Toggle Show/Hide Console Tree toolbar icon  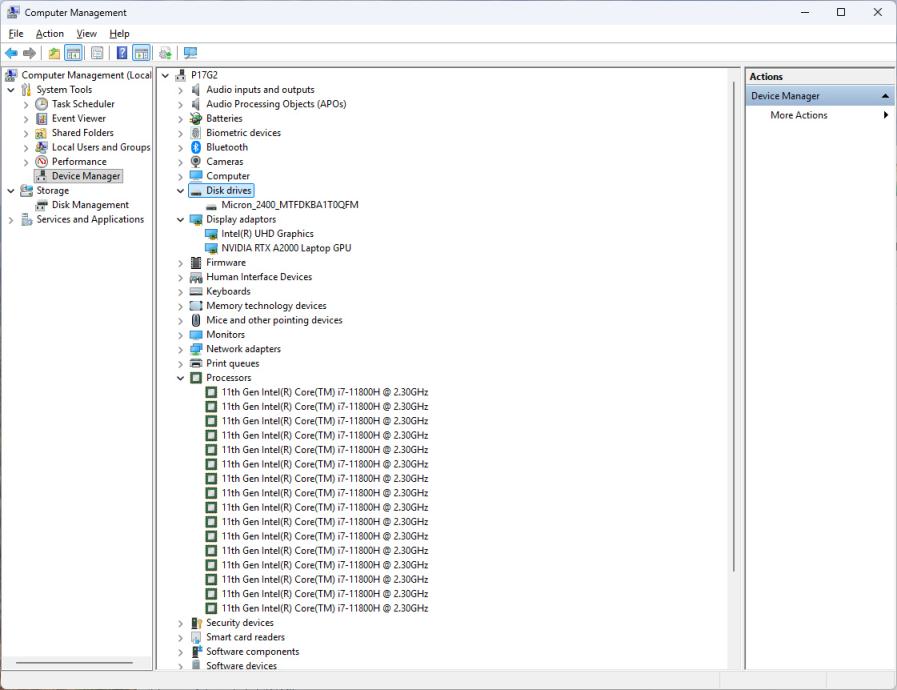(x=73, y=53)
